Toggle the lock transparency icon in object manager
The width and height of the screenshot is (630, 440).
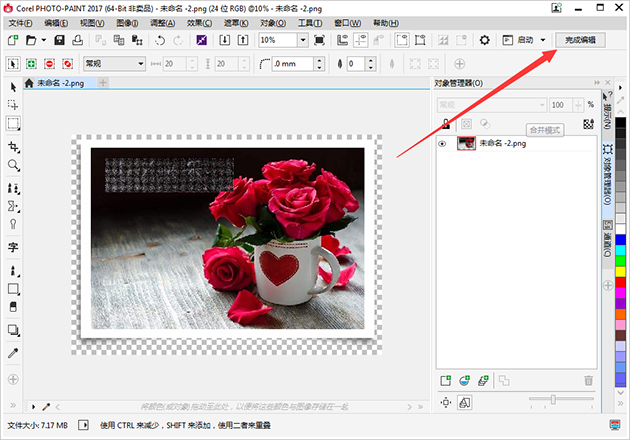[x=447, y=124]
